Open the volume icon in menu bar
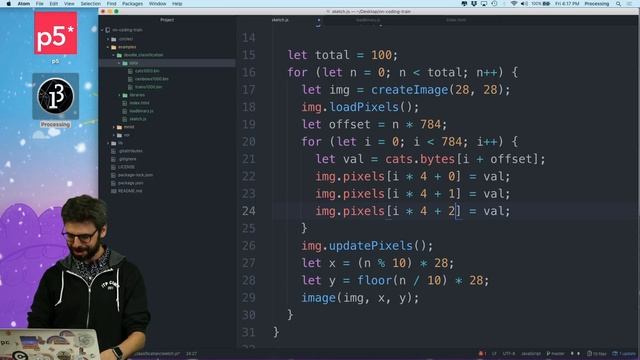Viewport: 640px width, 360px height. pyautogui.click(x=524, y=4)
